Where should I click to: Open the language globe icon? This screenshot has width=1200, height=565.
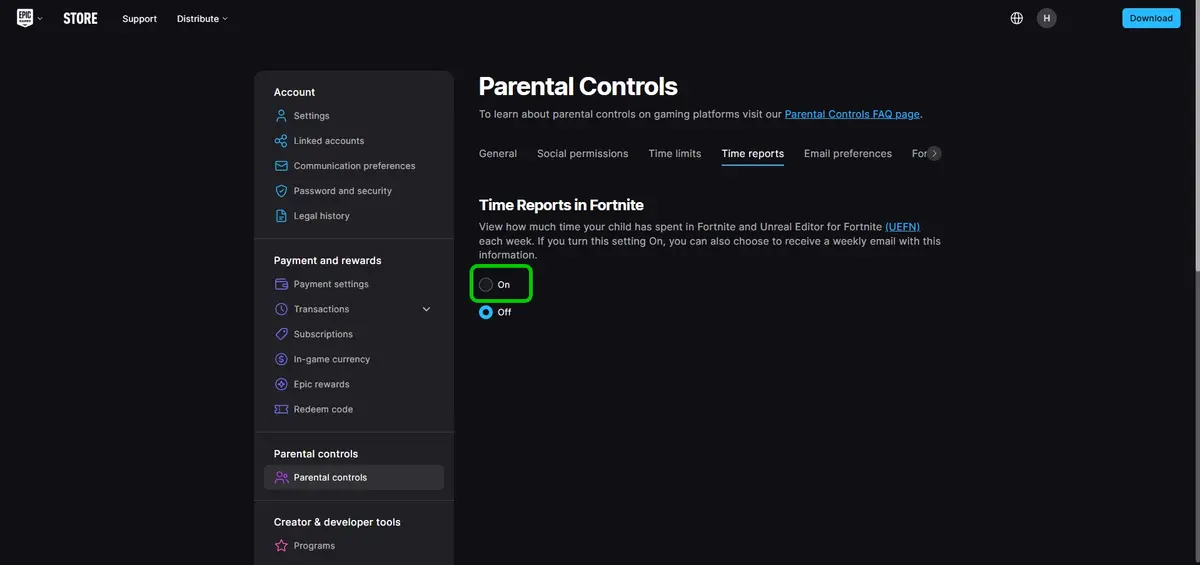click(x=1017, y=18)
